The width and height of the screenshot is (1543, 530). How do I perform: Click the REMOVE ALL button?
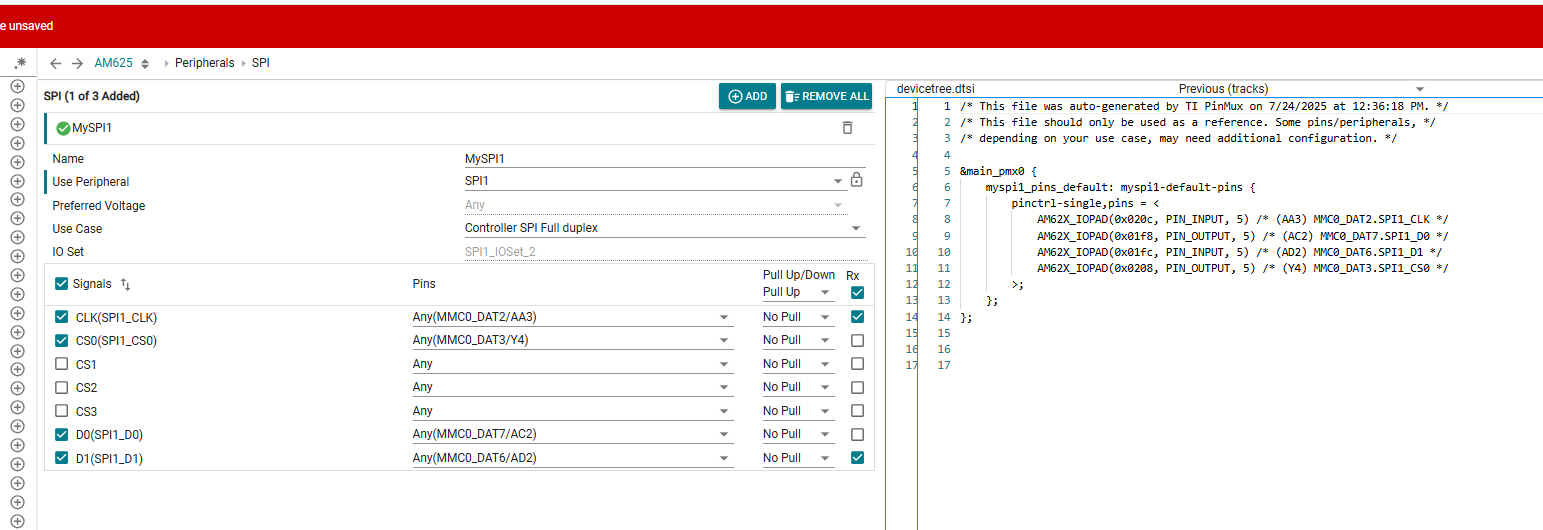point(826,96)
